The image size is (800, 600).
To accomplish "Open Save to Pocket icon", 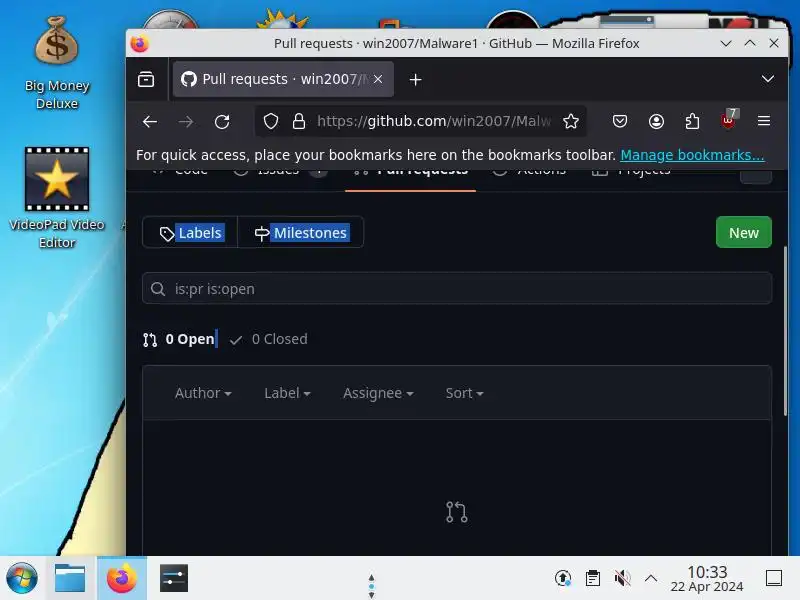I will tap(620, 121).
